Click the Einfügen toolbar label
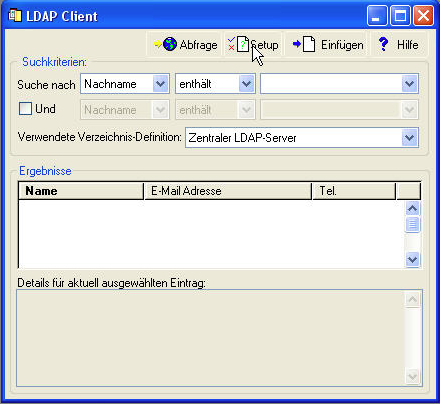This screenshot has width=440, height=404. [342, 45]
